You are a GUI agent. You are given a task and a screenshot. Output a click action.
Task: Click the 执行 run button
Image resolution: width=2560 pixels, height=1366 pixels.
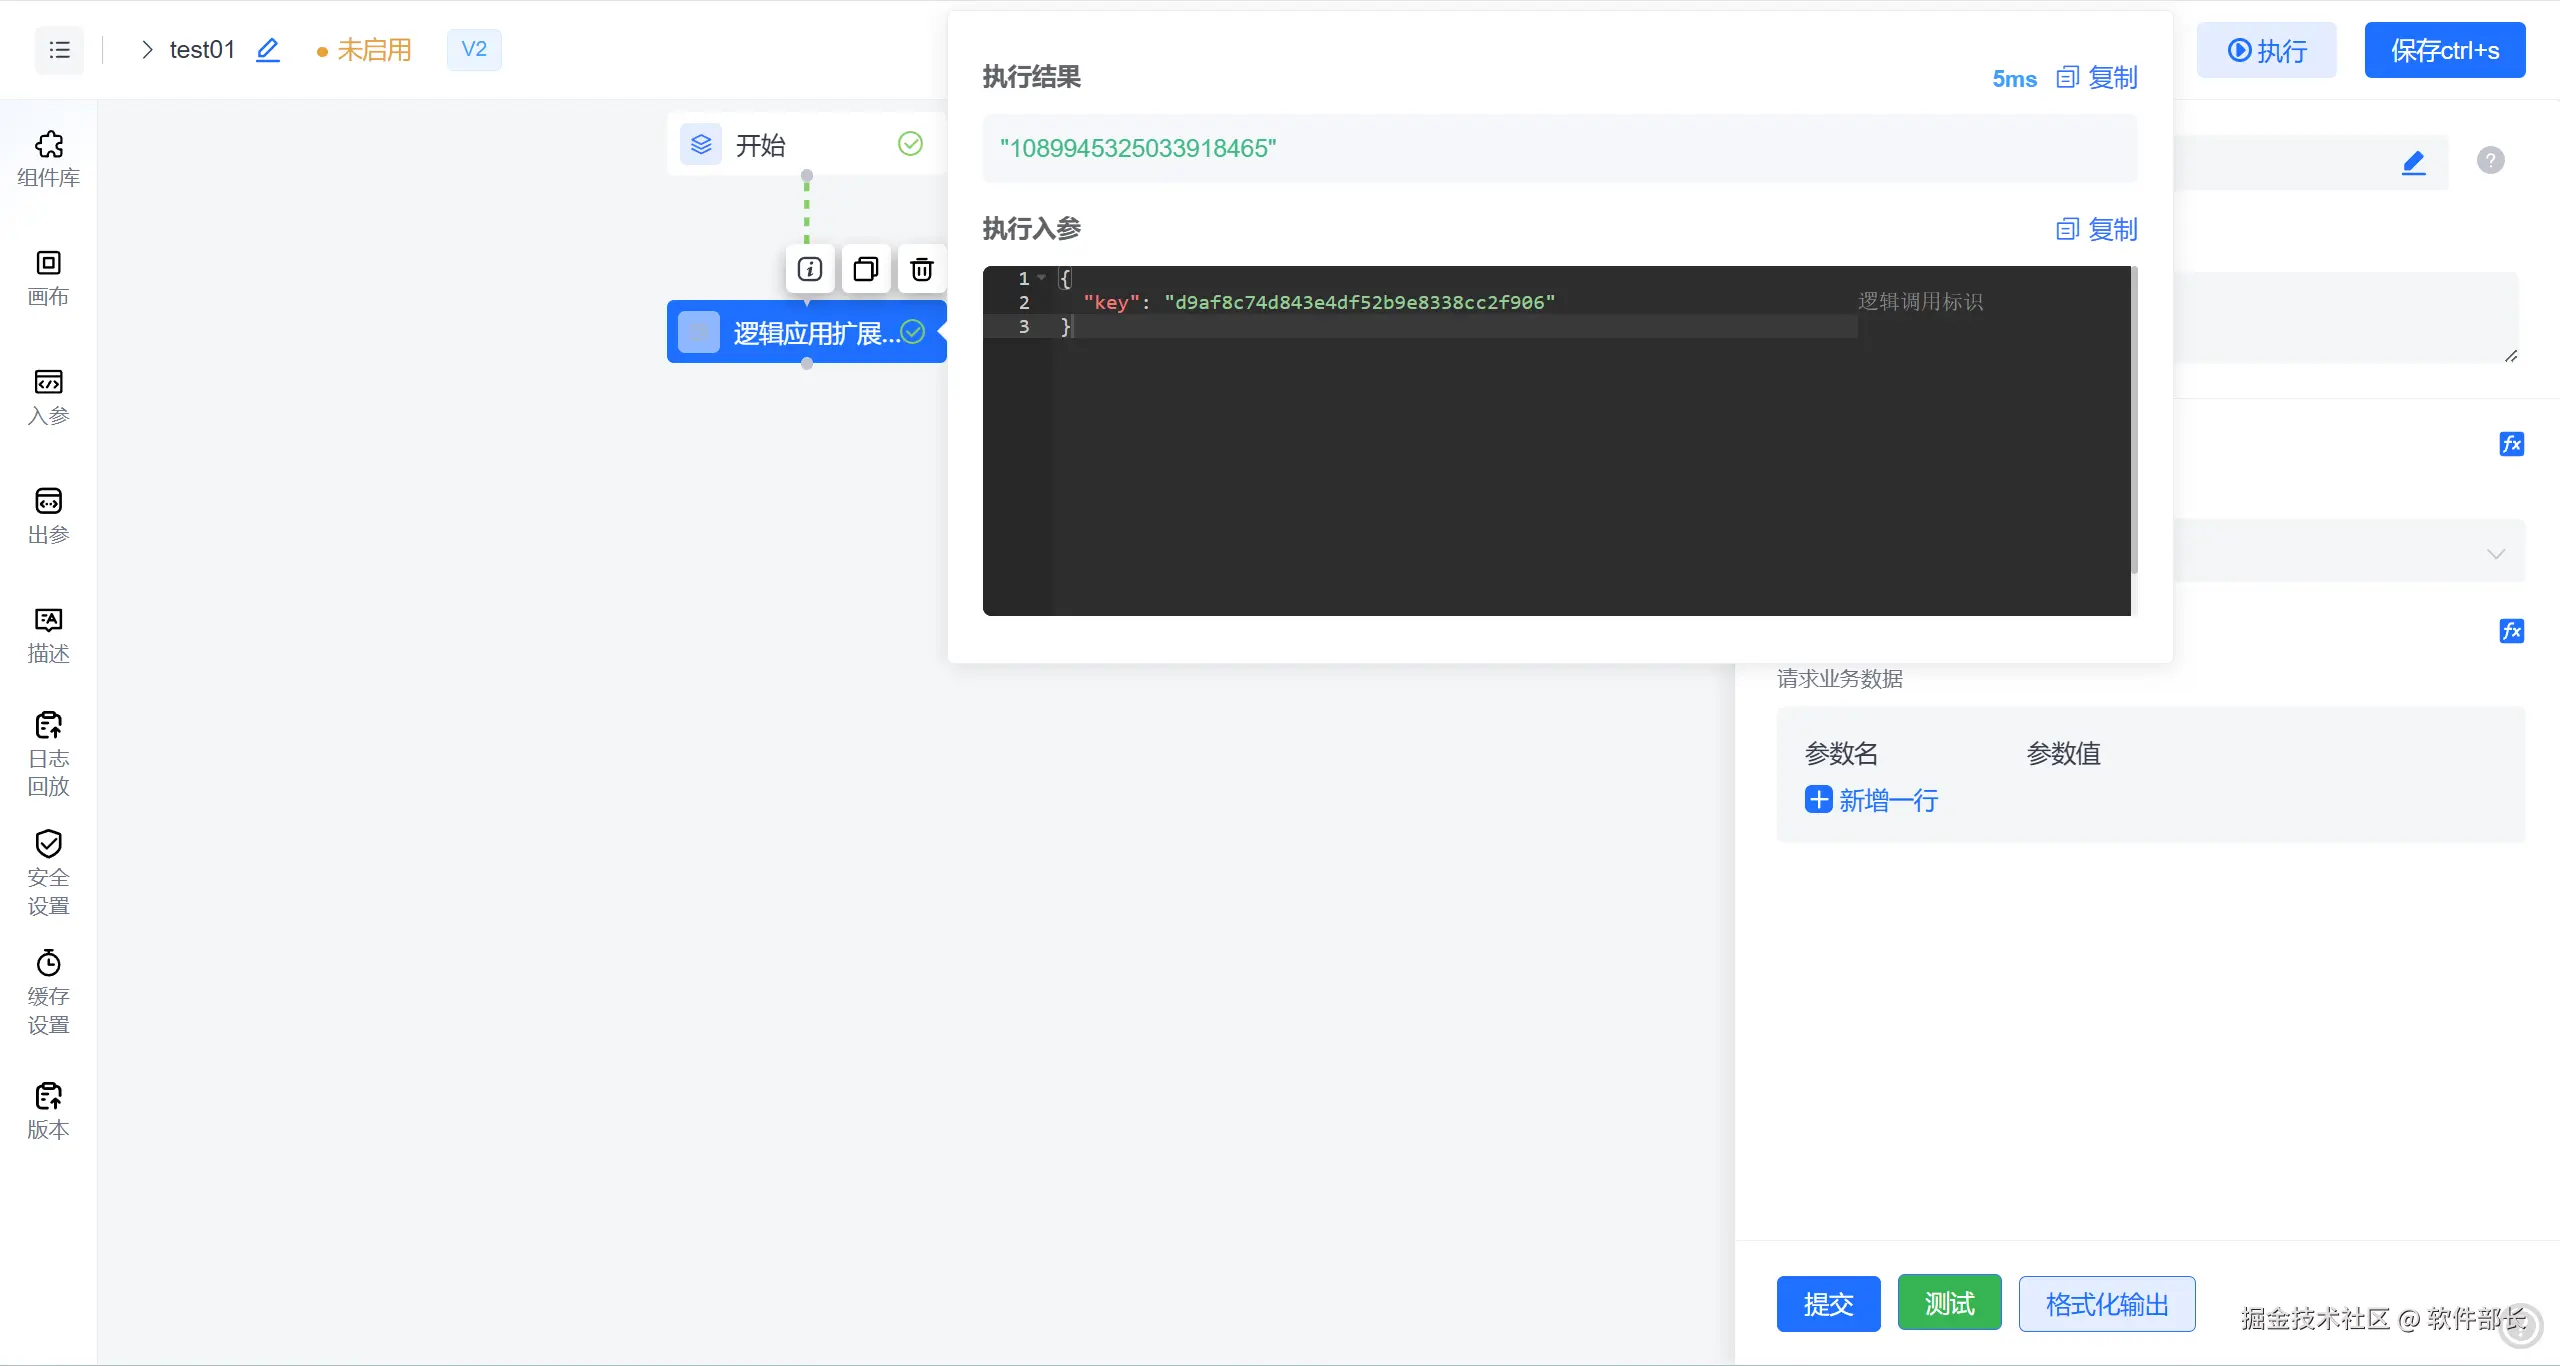(x=2266, y=50)
